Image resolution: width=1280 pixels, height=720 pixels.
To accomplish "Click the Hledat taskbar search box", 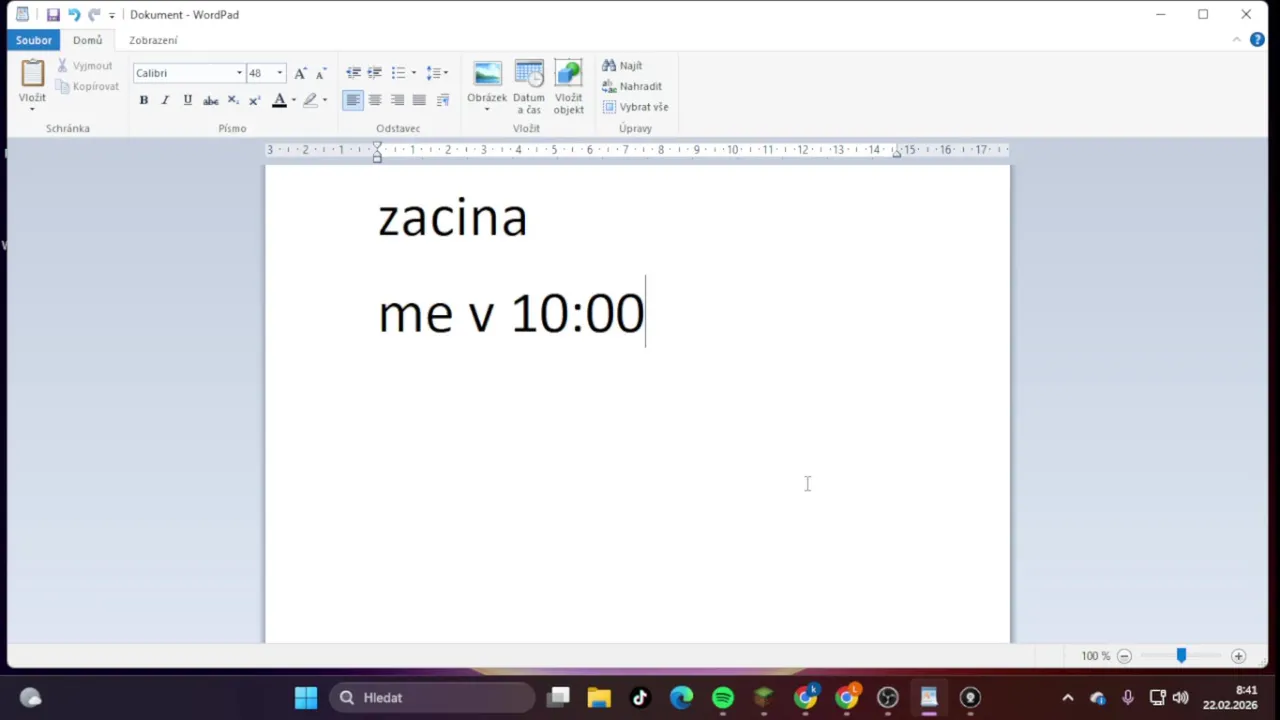I will tap(432, 697).
